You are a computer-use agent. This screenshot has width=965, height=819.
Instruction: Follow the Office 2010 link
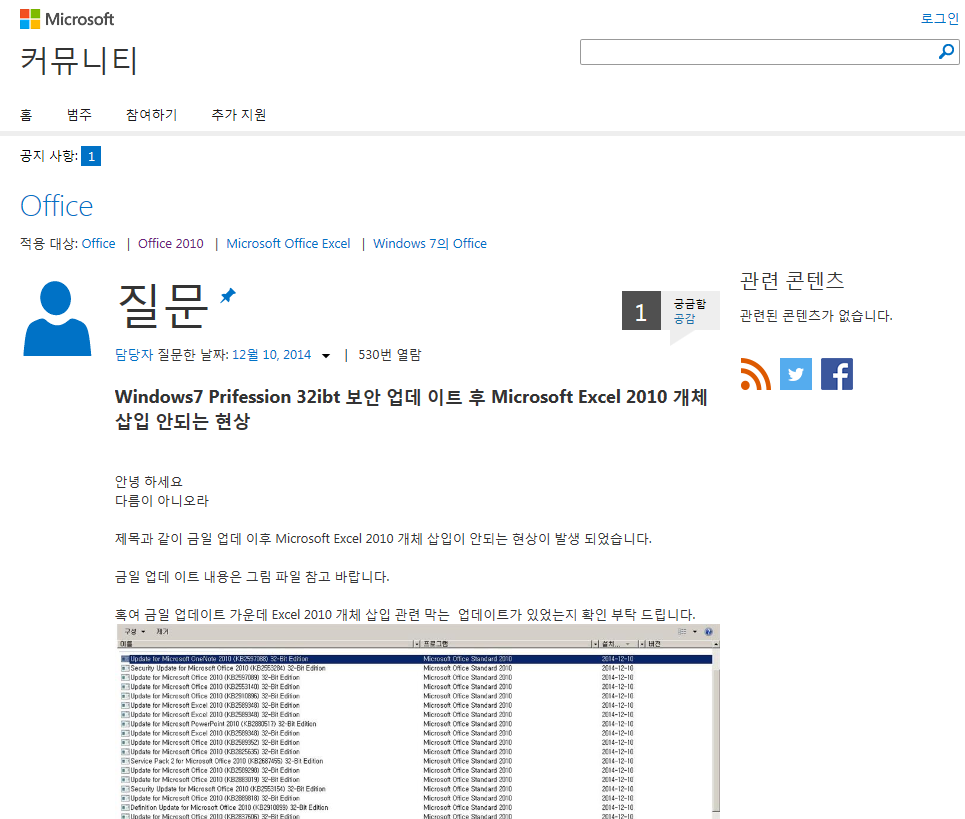tap(170, 244)
